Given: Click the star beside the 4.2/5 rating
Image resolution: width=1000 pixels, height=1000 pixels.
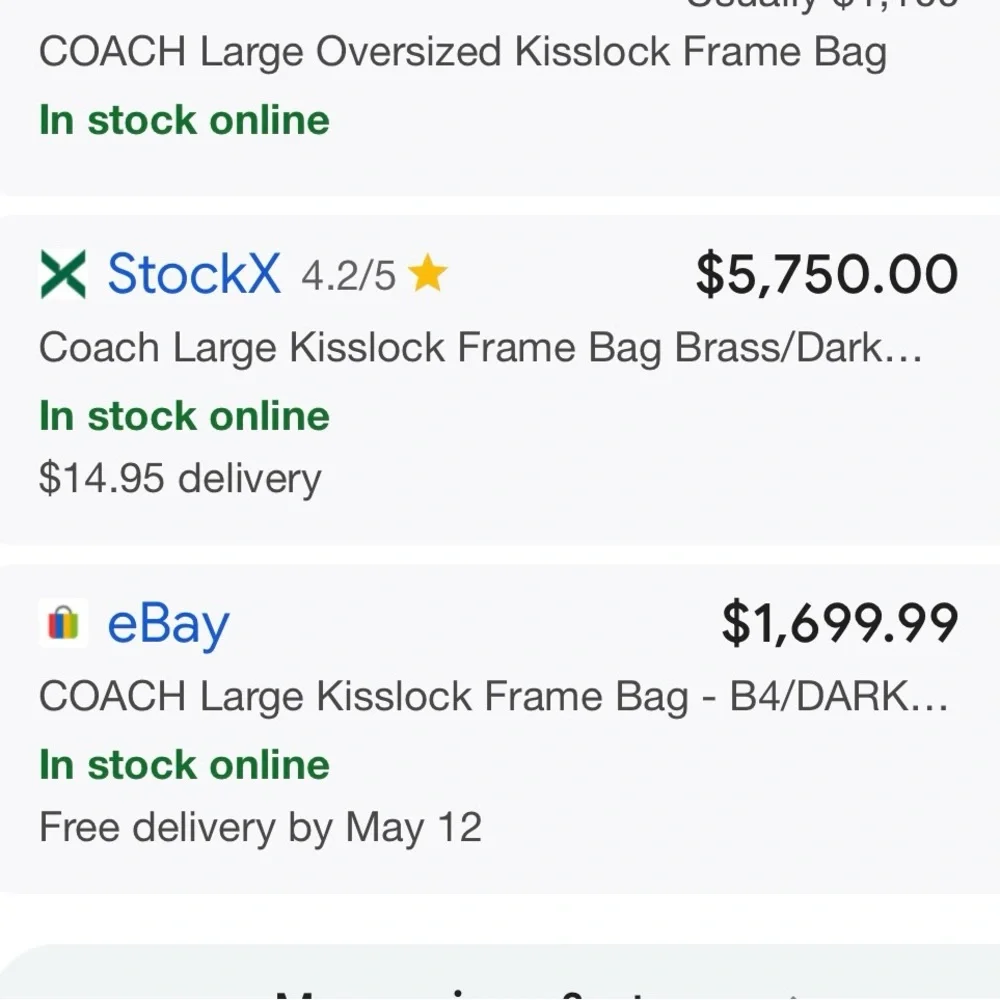Looking at the screenshot, I should [428, 272].
